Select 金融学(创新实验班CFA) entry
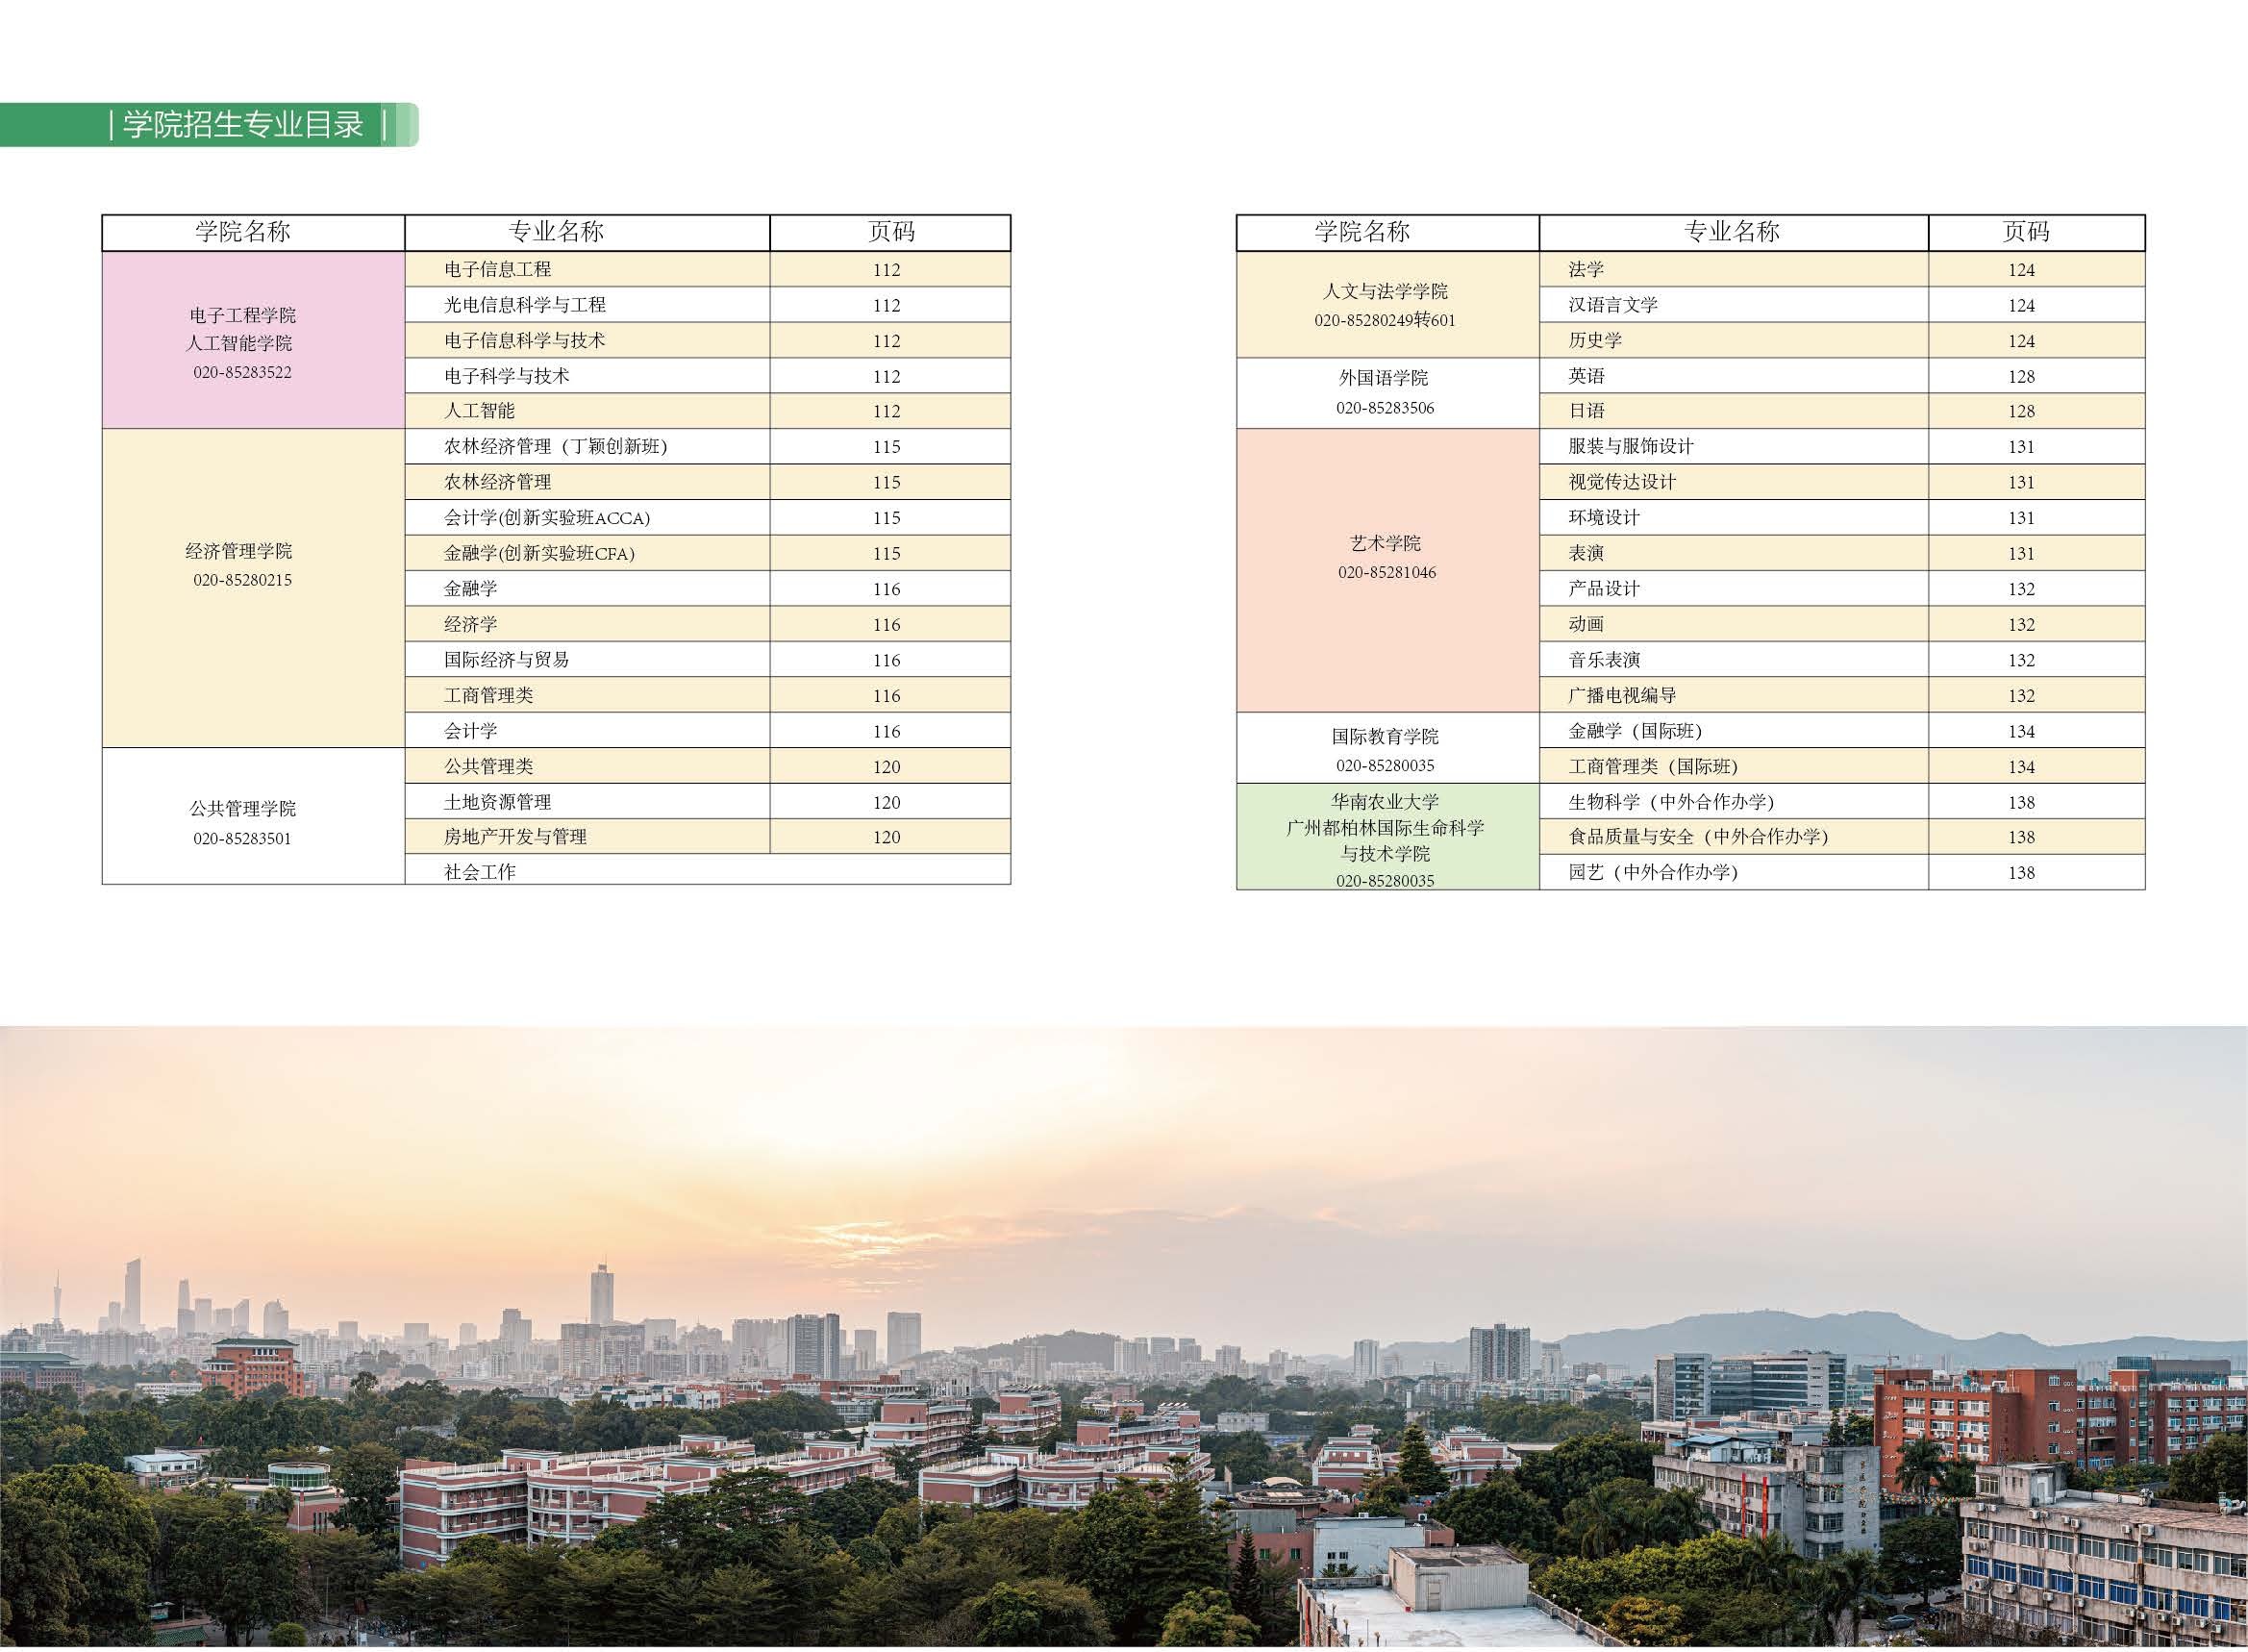 coord(538,553)
